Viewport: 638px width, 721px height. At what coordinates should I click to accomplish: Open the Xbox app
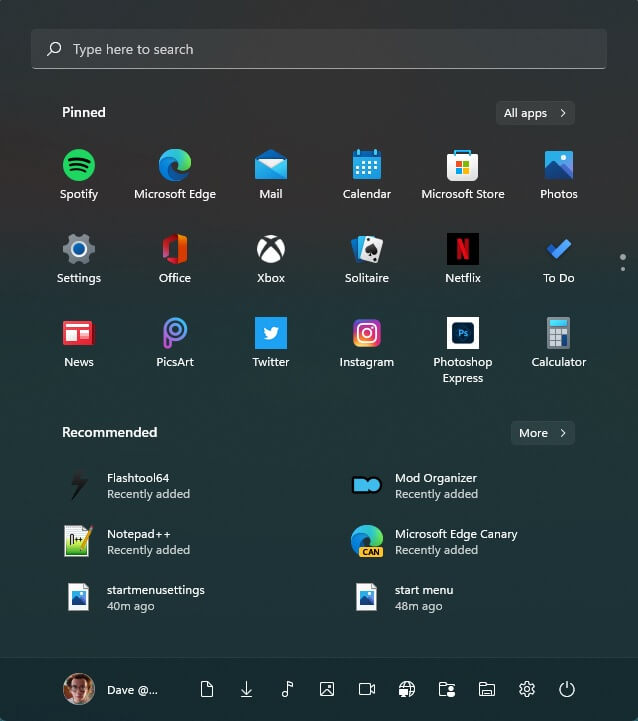click(271, 258)
